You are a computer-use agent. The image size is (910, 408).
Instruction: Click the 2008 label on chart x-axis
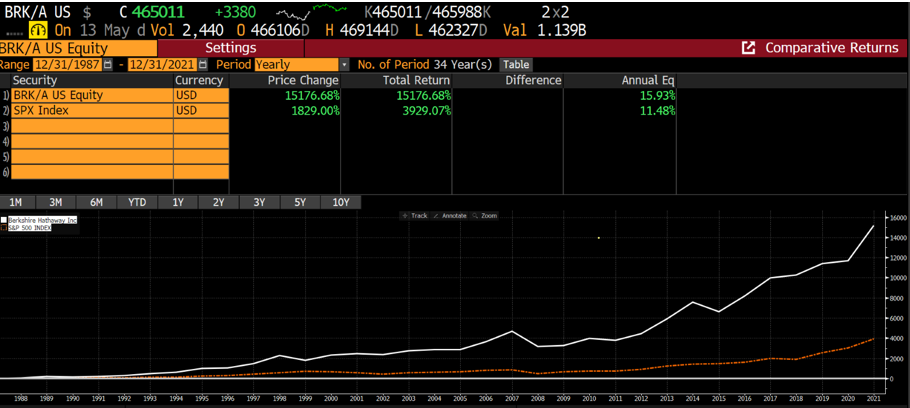[x=539, y=400]
